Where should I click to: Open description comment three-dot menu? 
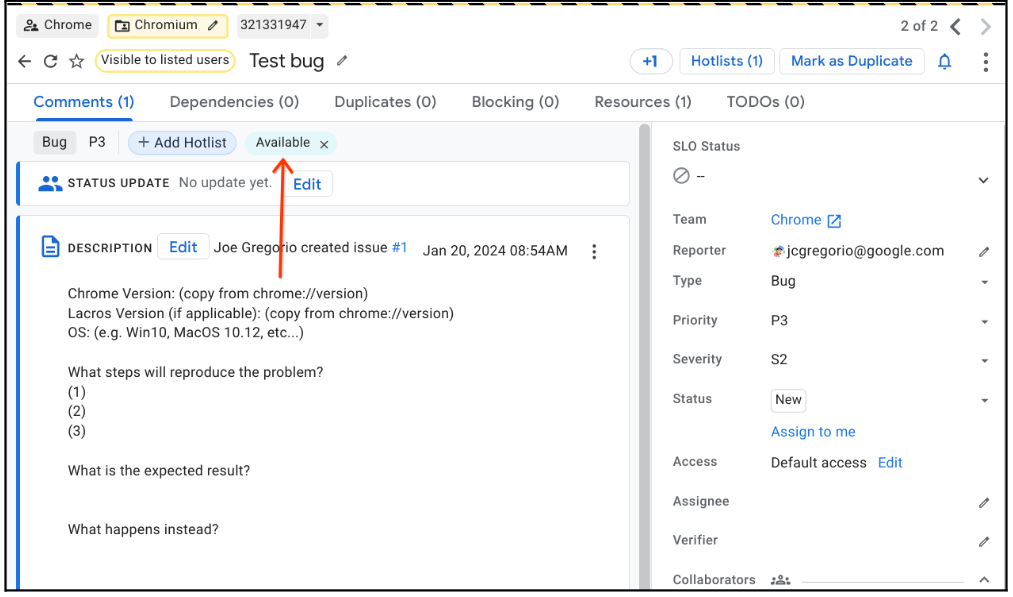click(x=594, y=251)
